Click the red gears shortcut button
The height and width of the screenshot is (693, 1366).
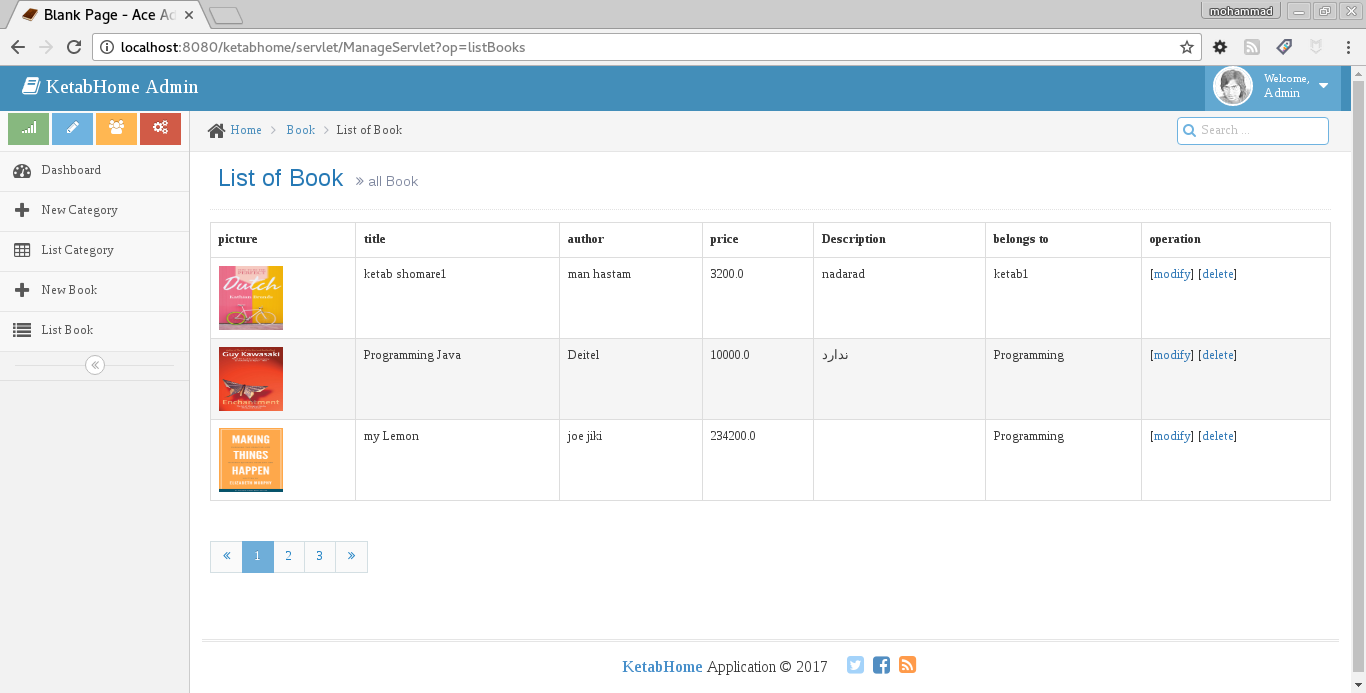[x=160, y=129]
